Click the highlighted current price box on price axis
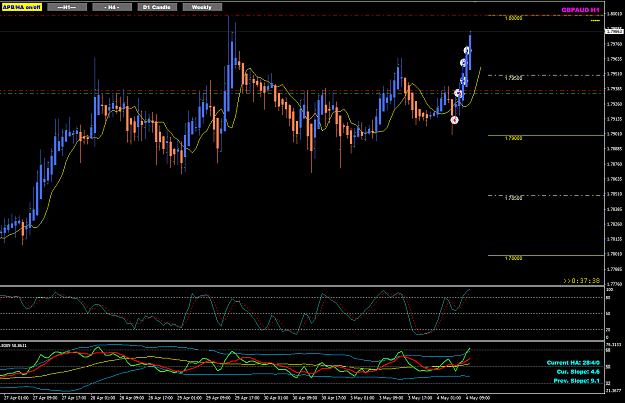 pos(614,31)
